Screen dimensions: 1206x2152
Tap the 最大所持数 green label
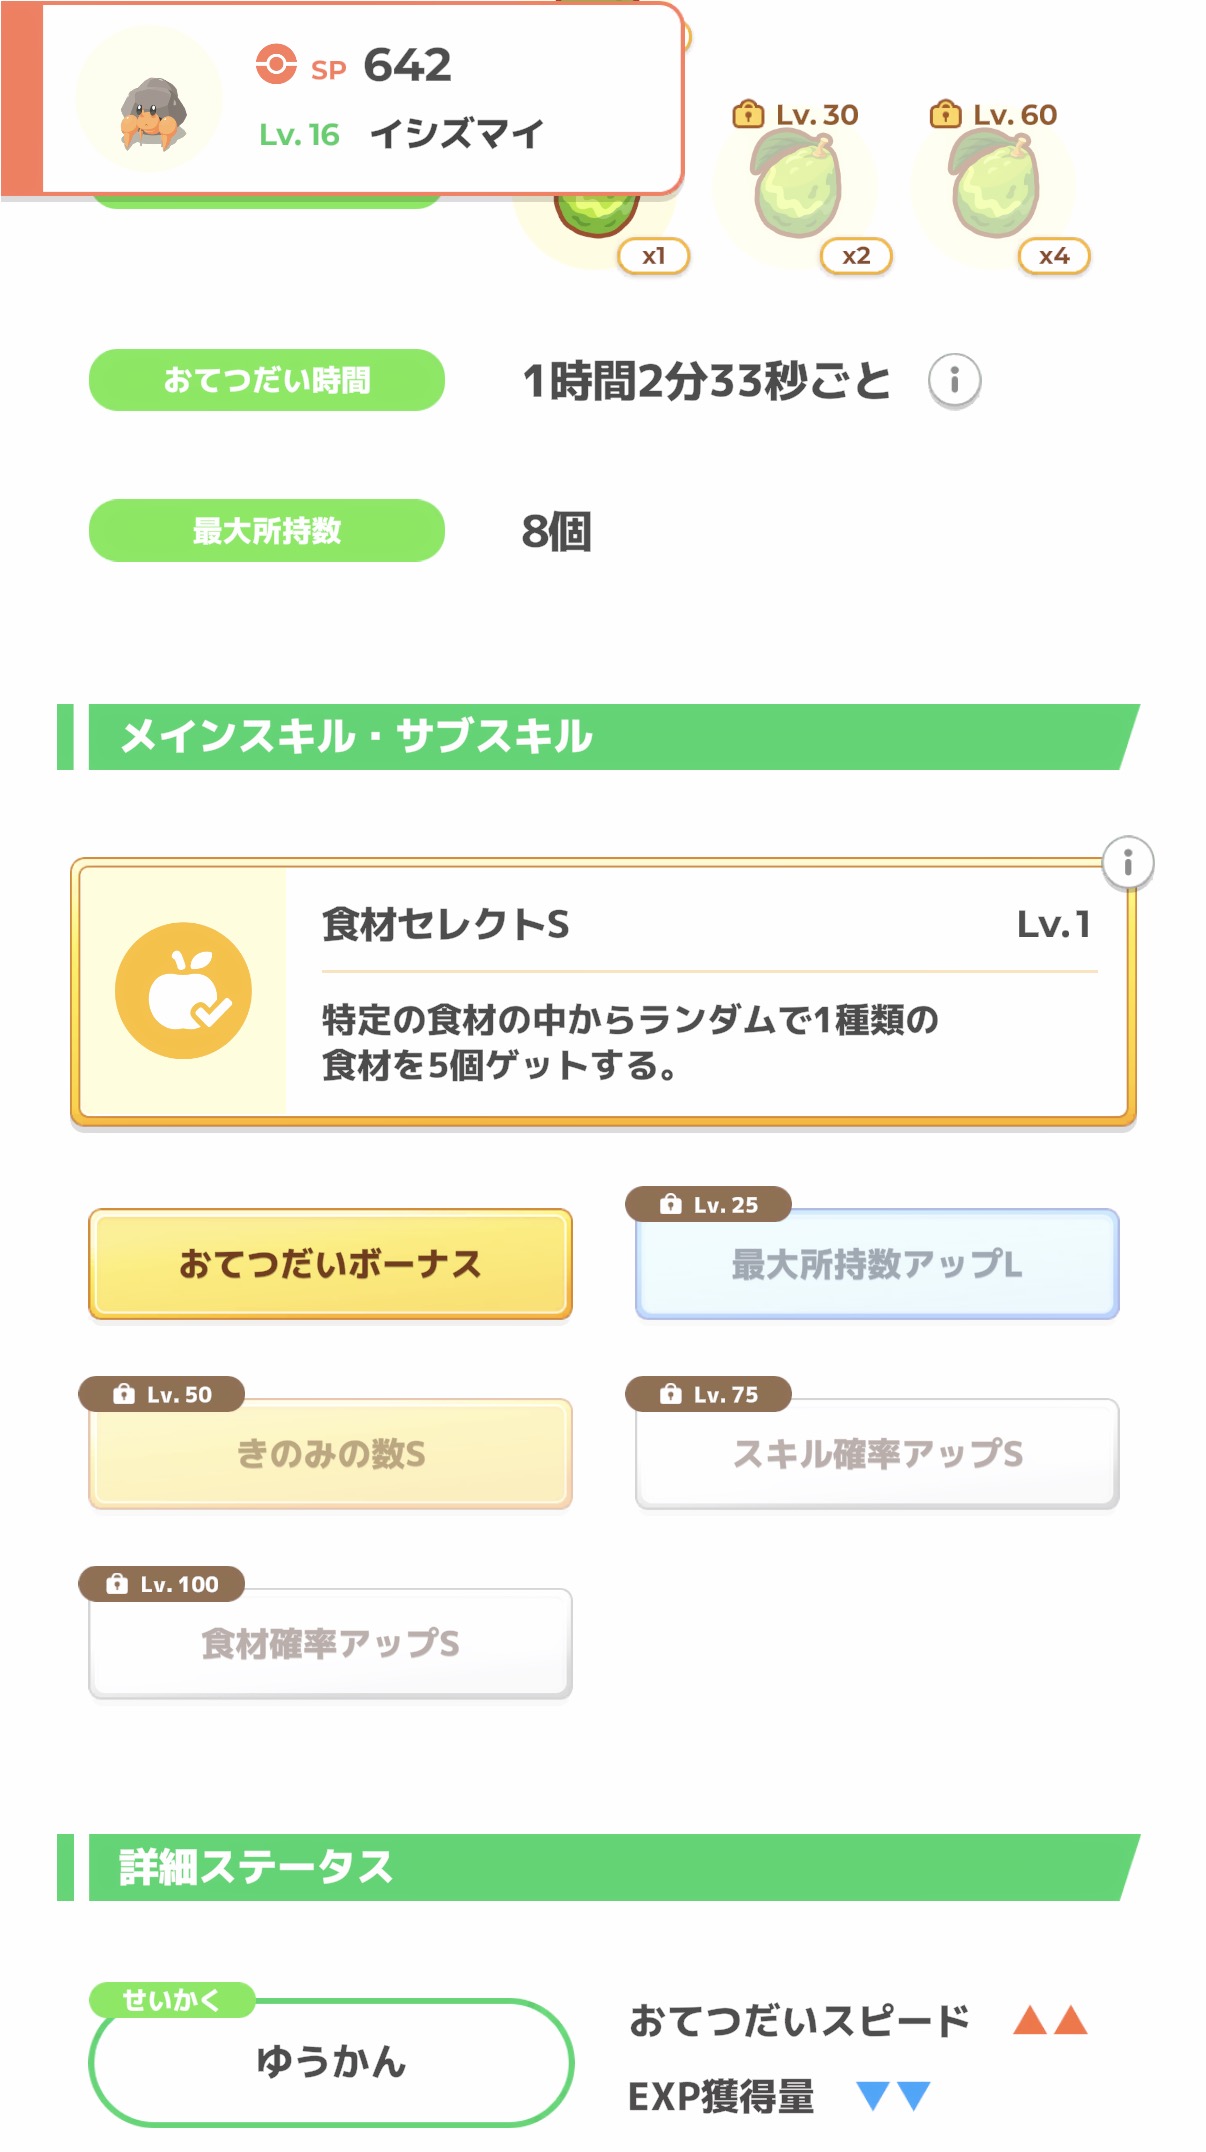click(x=267, y=530)
